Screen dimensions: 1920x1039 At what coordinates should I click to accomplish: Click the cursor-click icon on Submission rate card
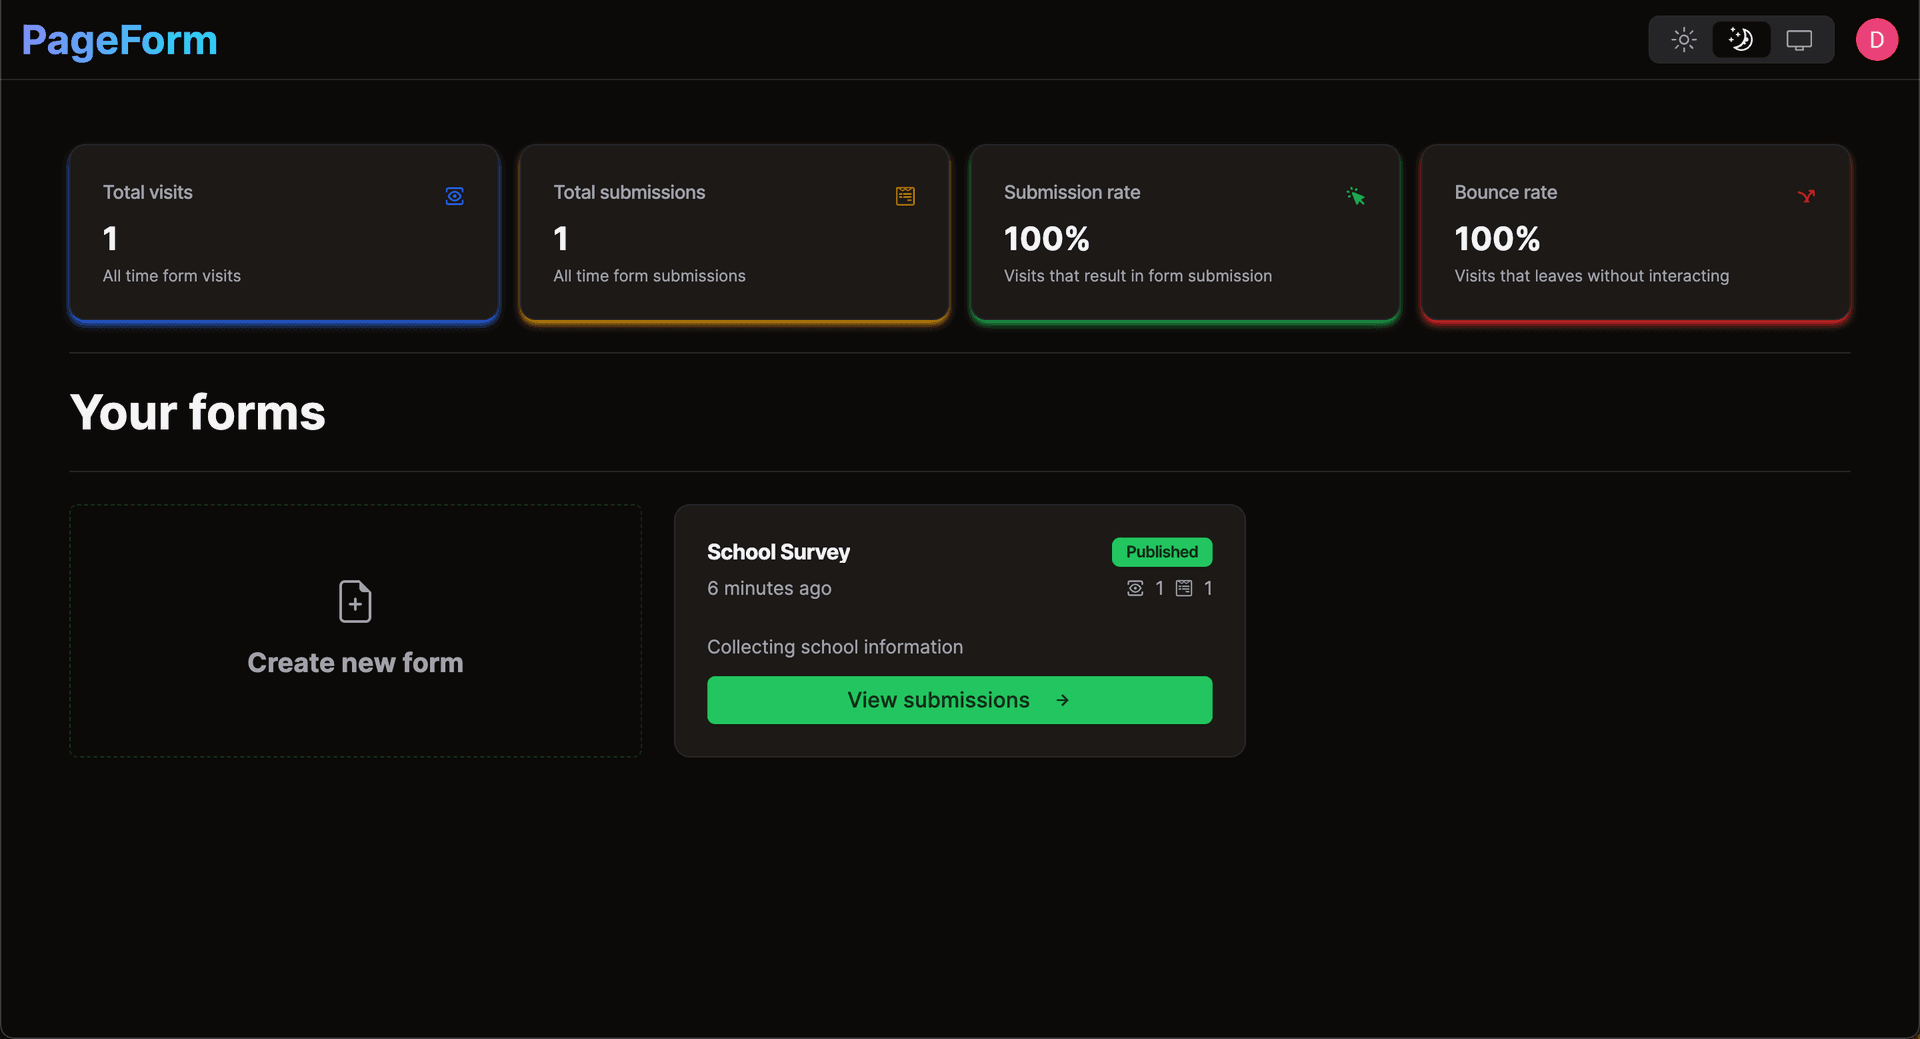1356,196
